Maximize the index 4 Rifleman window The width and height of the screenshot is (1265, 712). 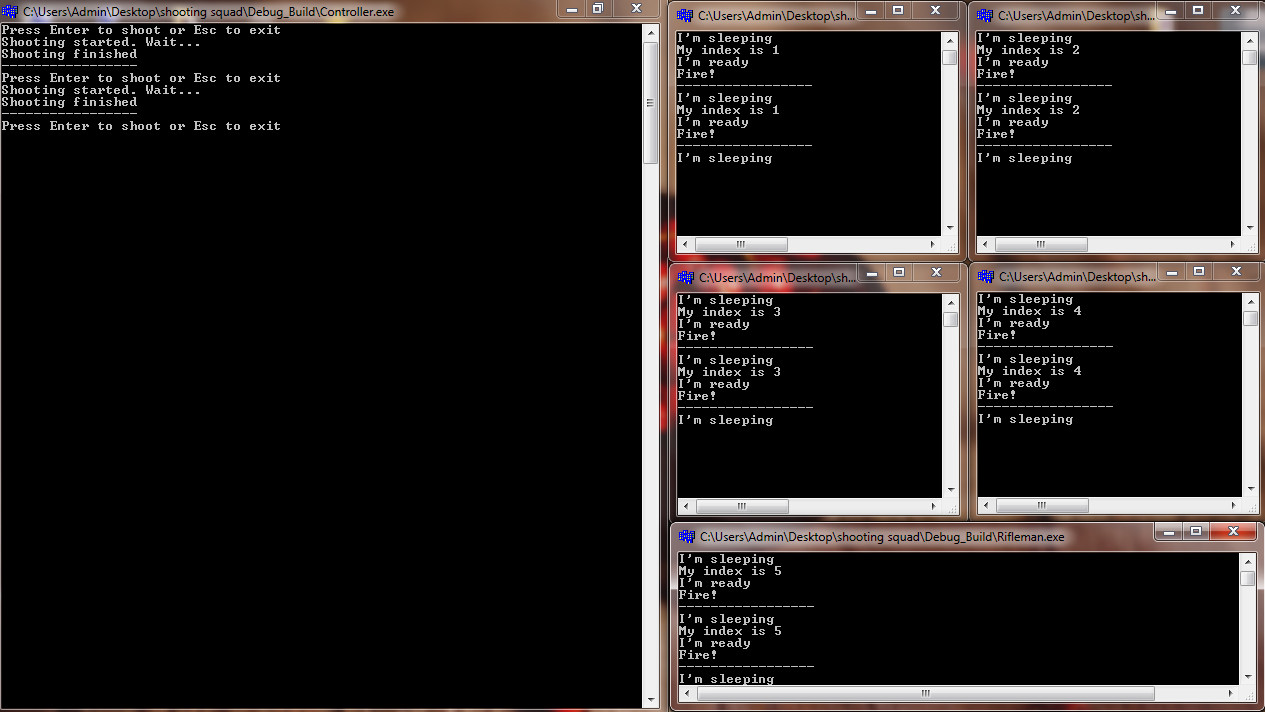[x=1198, y=271]
